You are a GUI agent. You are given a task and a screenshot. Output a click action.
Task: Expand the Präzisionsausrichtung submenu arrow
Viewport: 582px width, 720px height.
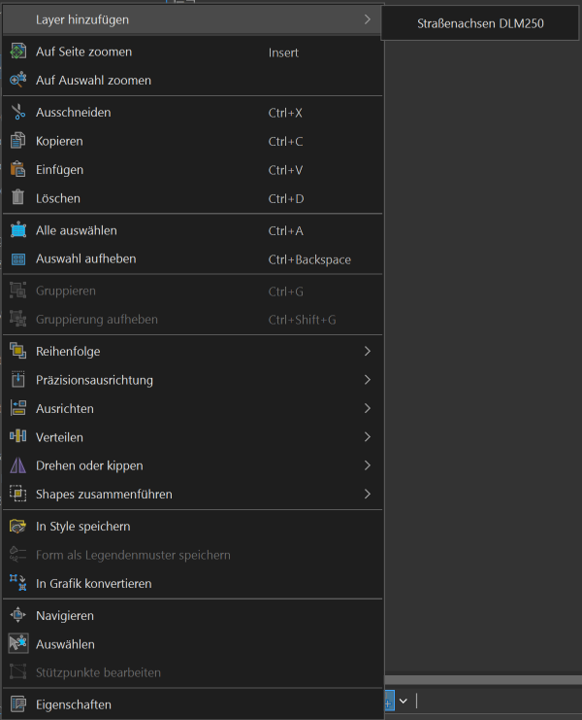367,380
